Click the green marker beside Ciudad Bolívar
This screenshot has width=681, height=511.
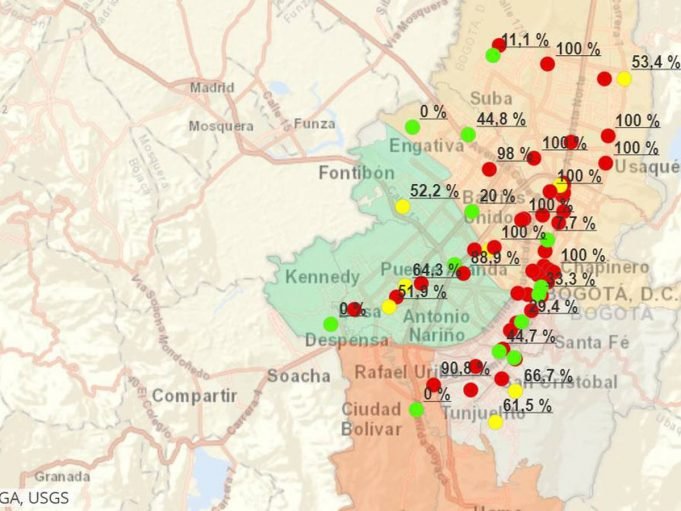click(x=416, y=409)
